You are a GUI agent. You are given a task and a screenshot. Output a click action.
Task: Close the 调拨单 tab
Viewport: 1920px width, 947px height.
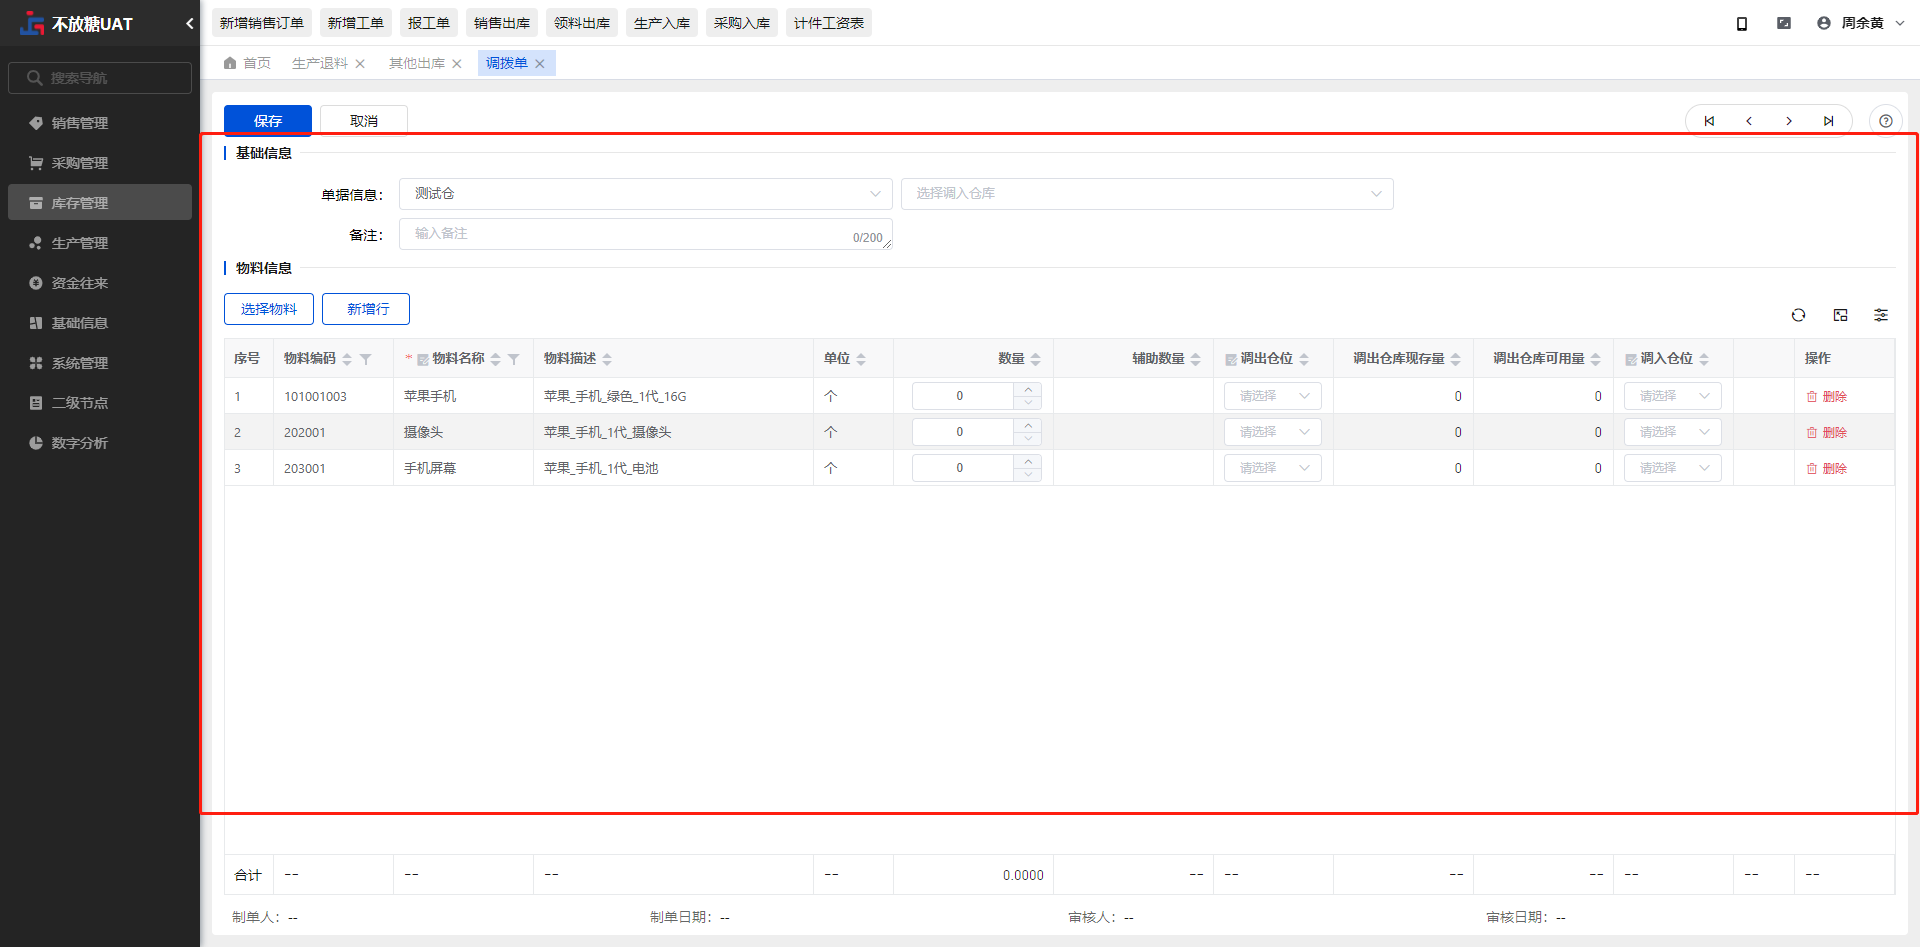tap(540, 64)
